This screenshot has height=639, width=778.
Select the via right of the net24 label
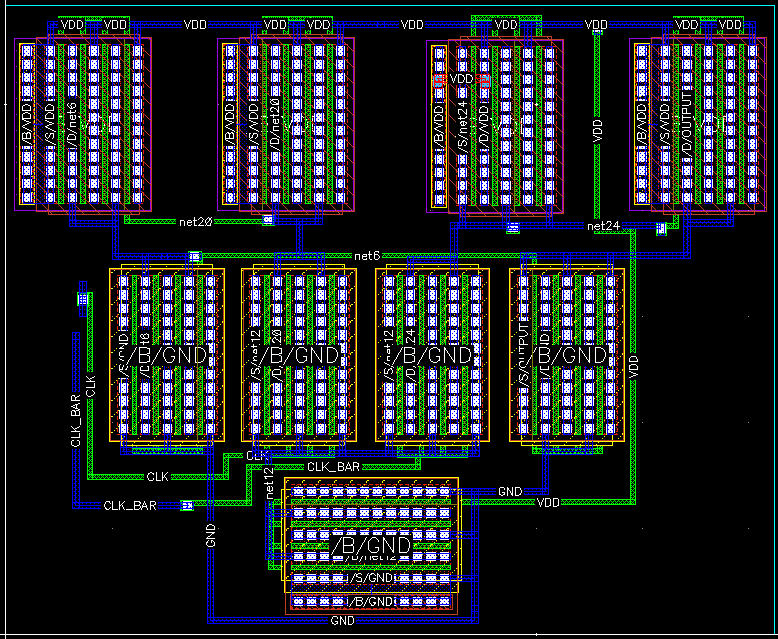(661, 229)
